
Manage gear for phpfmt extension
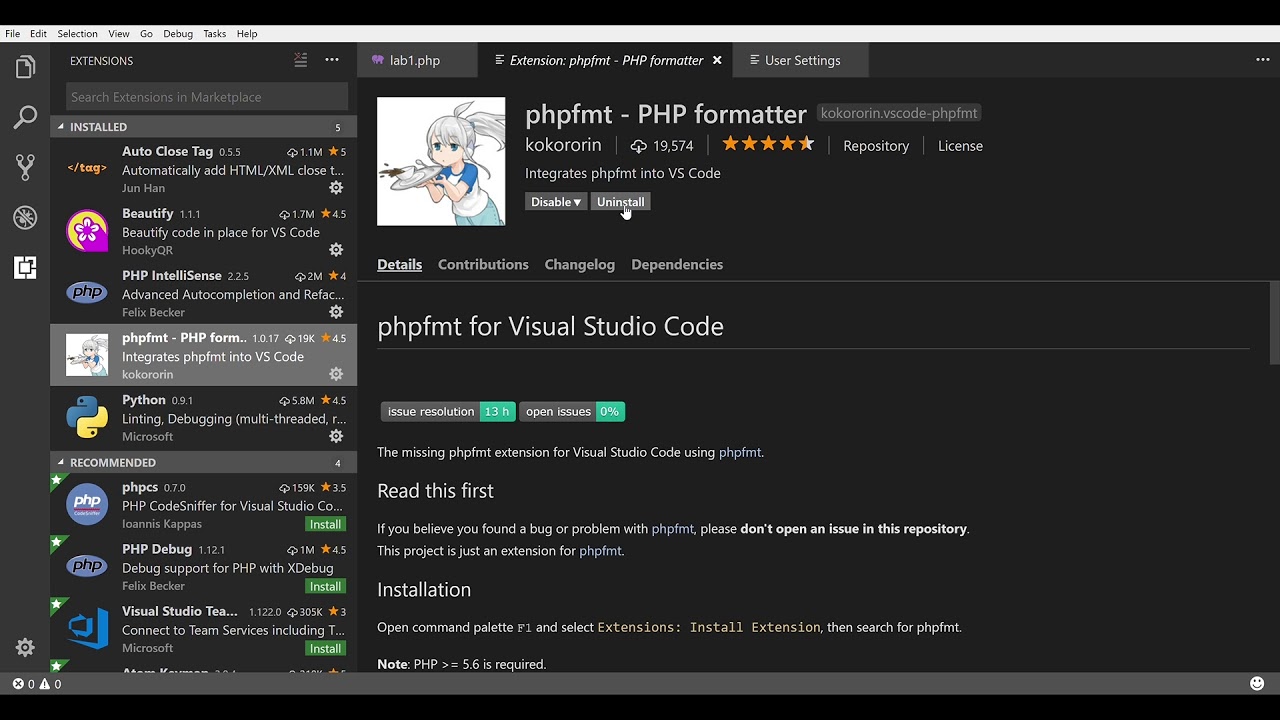click(x=336, y=374)
